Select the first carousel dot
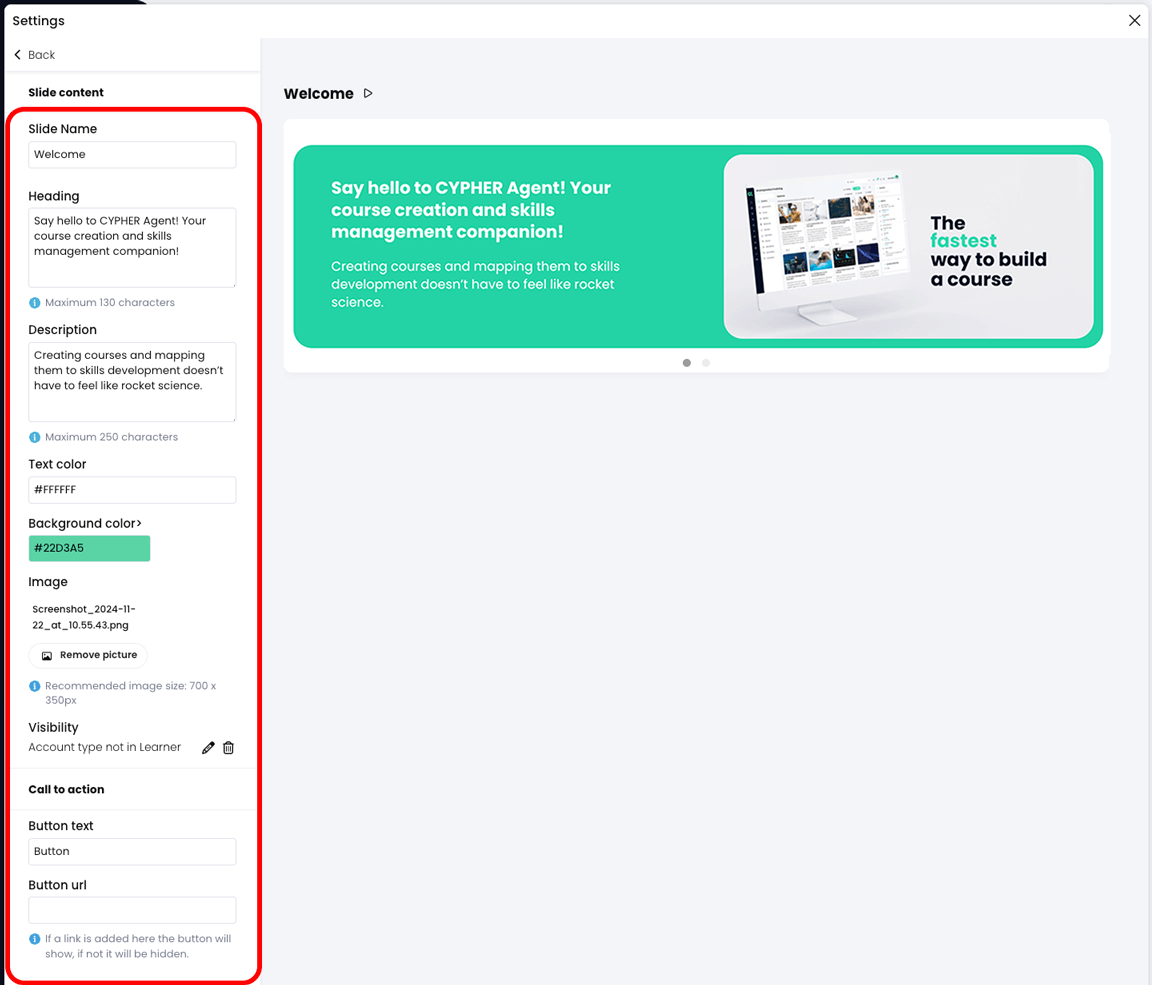This screenshot has width=1152, height=985. 687,363
